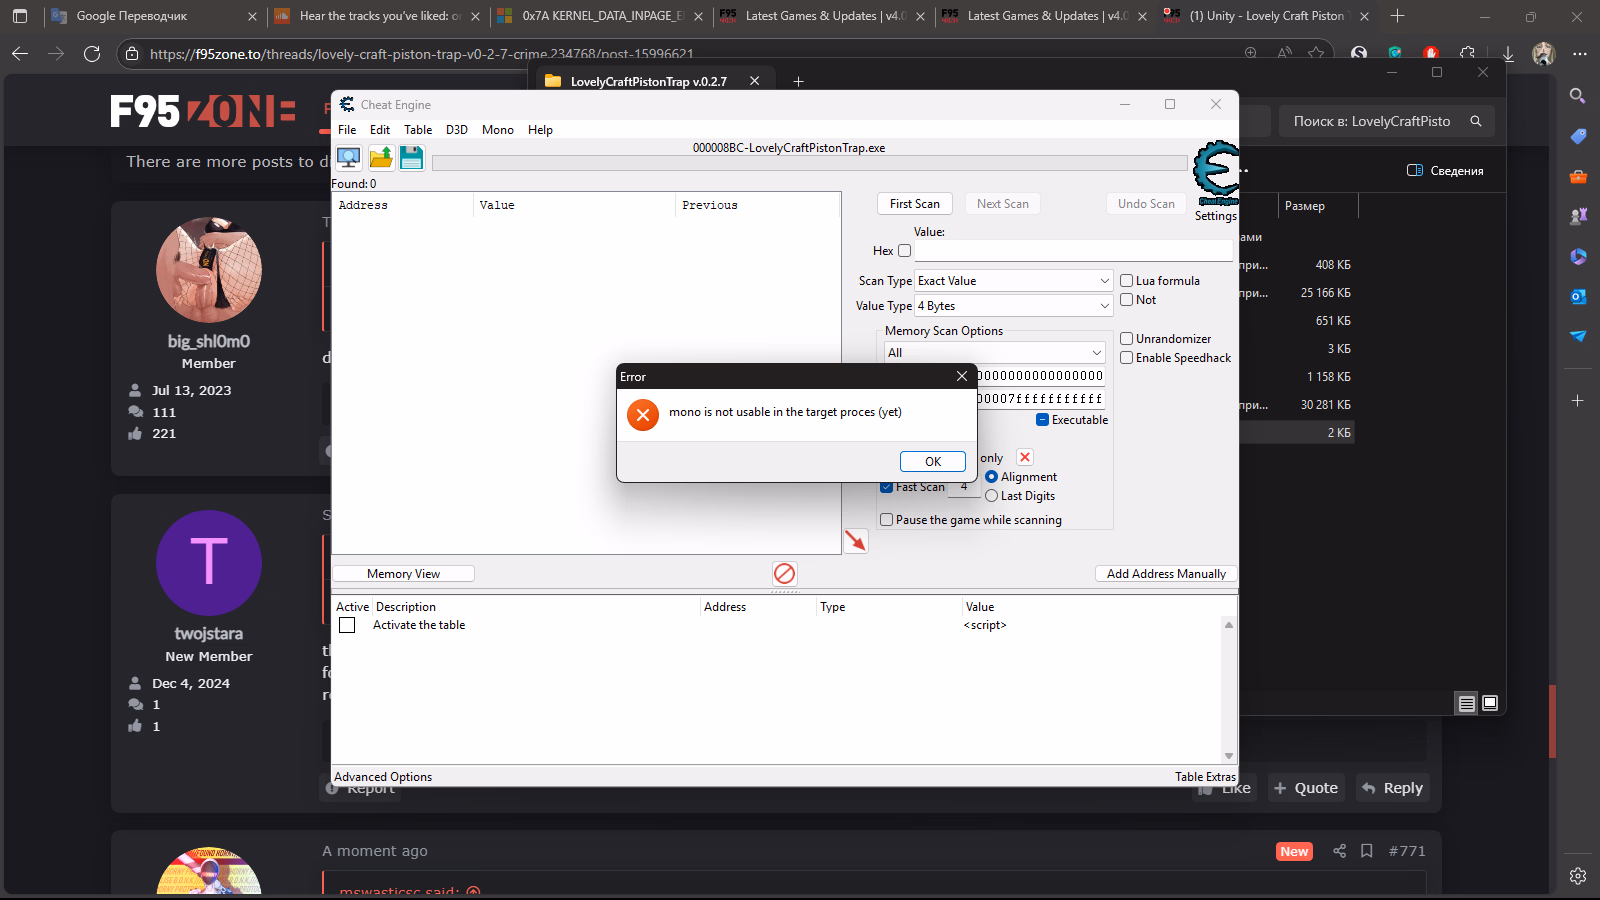Enable the Hex checkbox

click(x=905, y=251)
